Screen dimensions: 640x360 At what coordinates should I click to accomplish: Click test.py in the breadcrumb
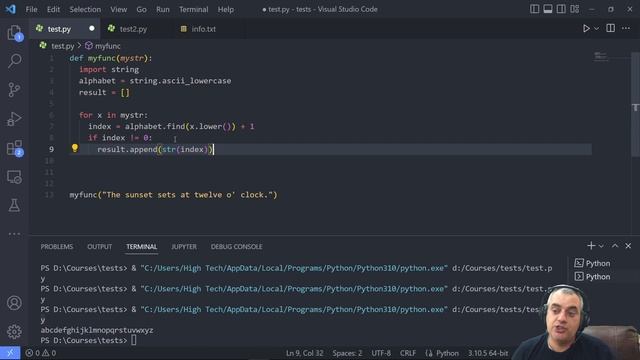(x=62, y=46)
